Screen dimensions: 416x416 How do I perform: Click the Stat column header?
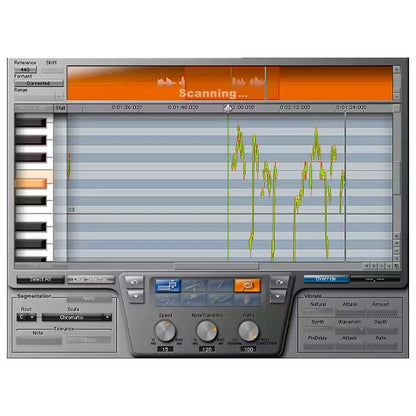click(60, 108)
